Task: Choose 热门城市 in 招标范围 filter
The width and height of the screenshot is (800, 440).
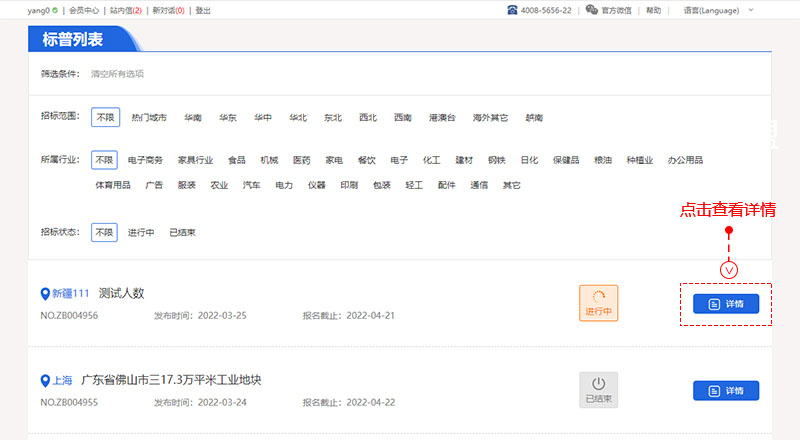Action: pyautogui.click(x=149, y=117)
